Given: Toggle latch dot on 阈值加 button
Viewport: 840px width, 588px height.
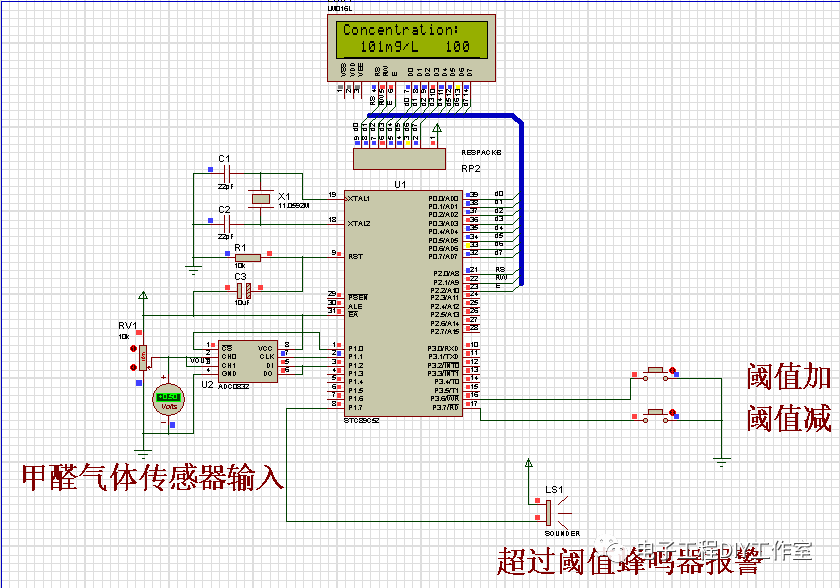Looking at the screenshot, I should [672, 370].
